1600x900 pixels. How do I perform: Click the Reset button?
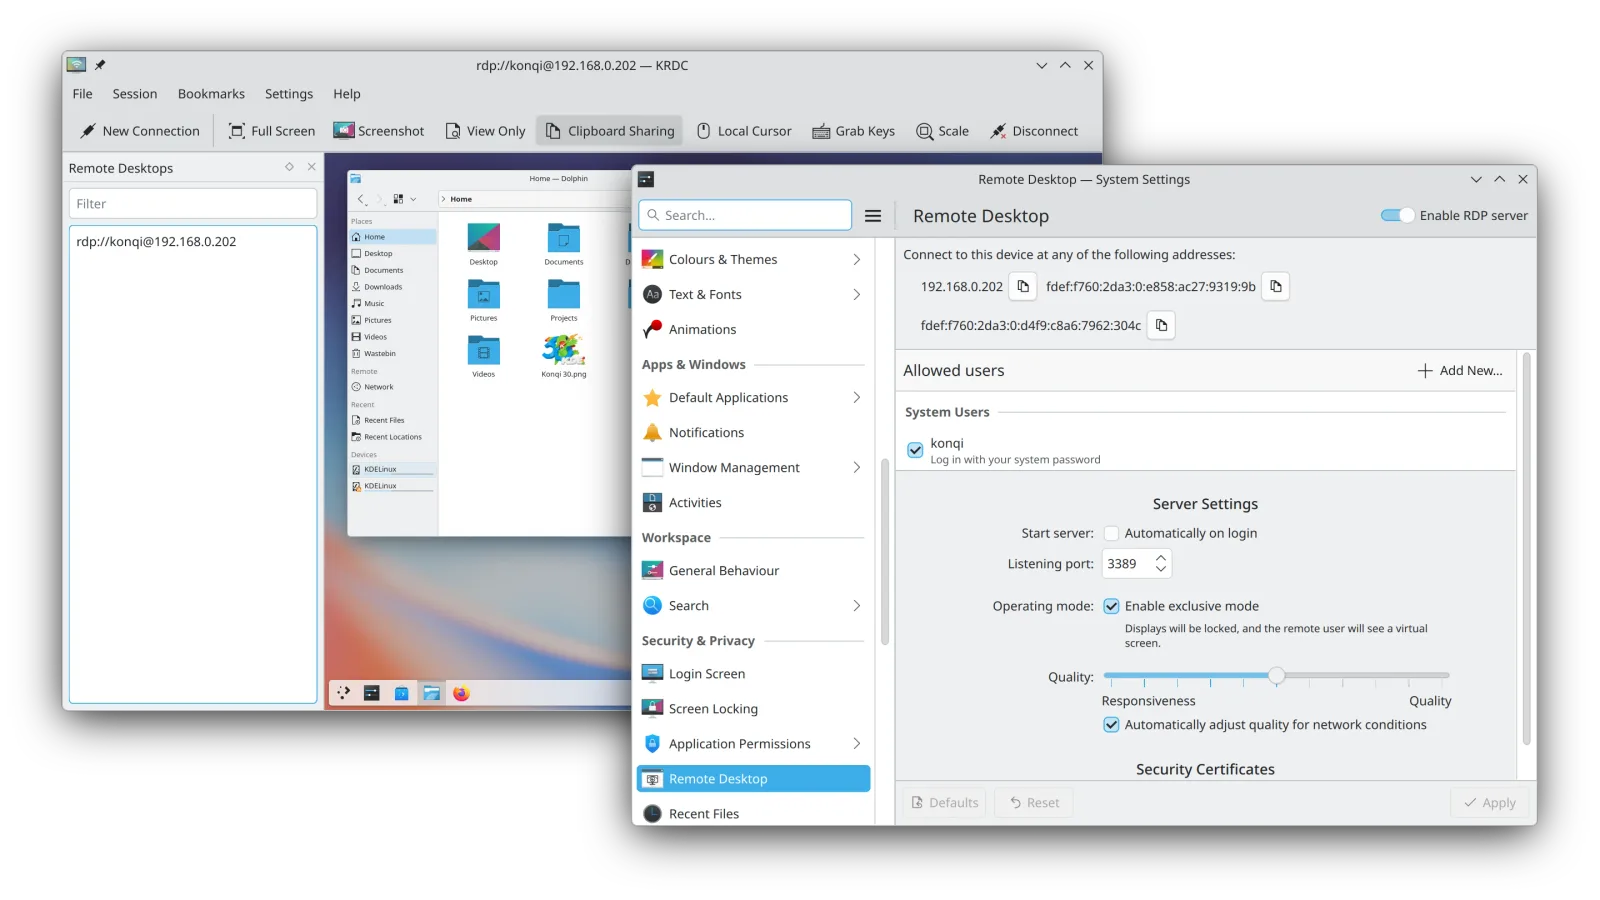pyautogui.click(x=1033, y=803)
